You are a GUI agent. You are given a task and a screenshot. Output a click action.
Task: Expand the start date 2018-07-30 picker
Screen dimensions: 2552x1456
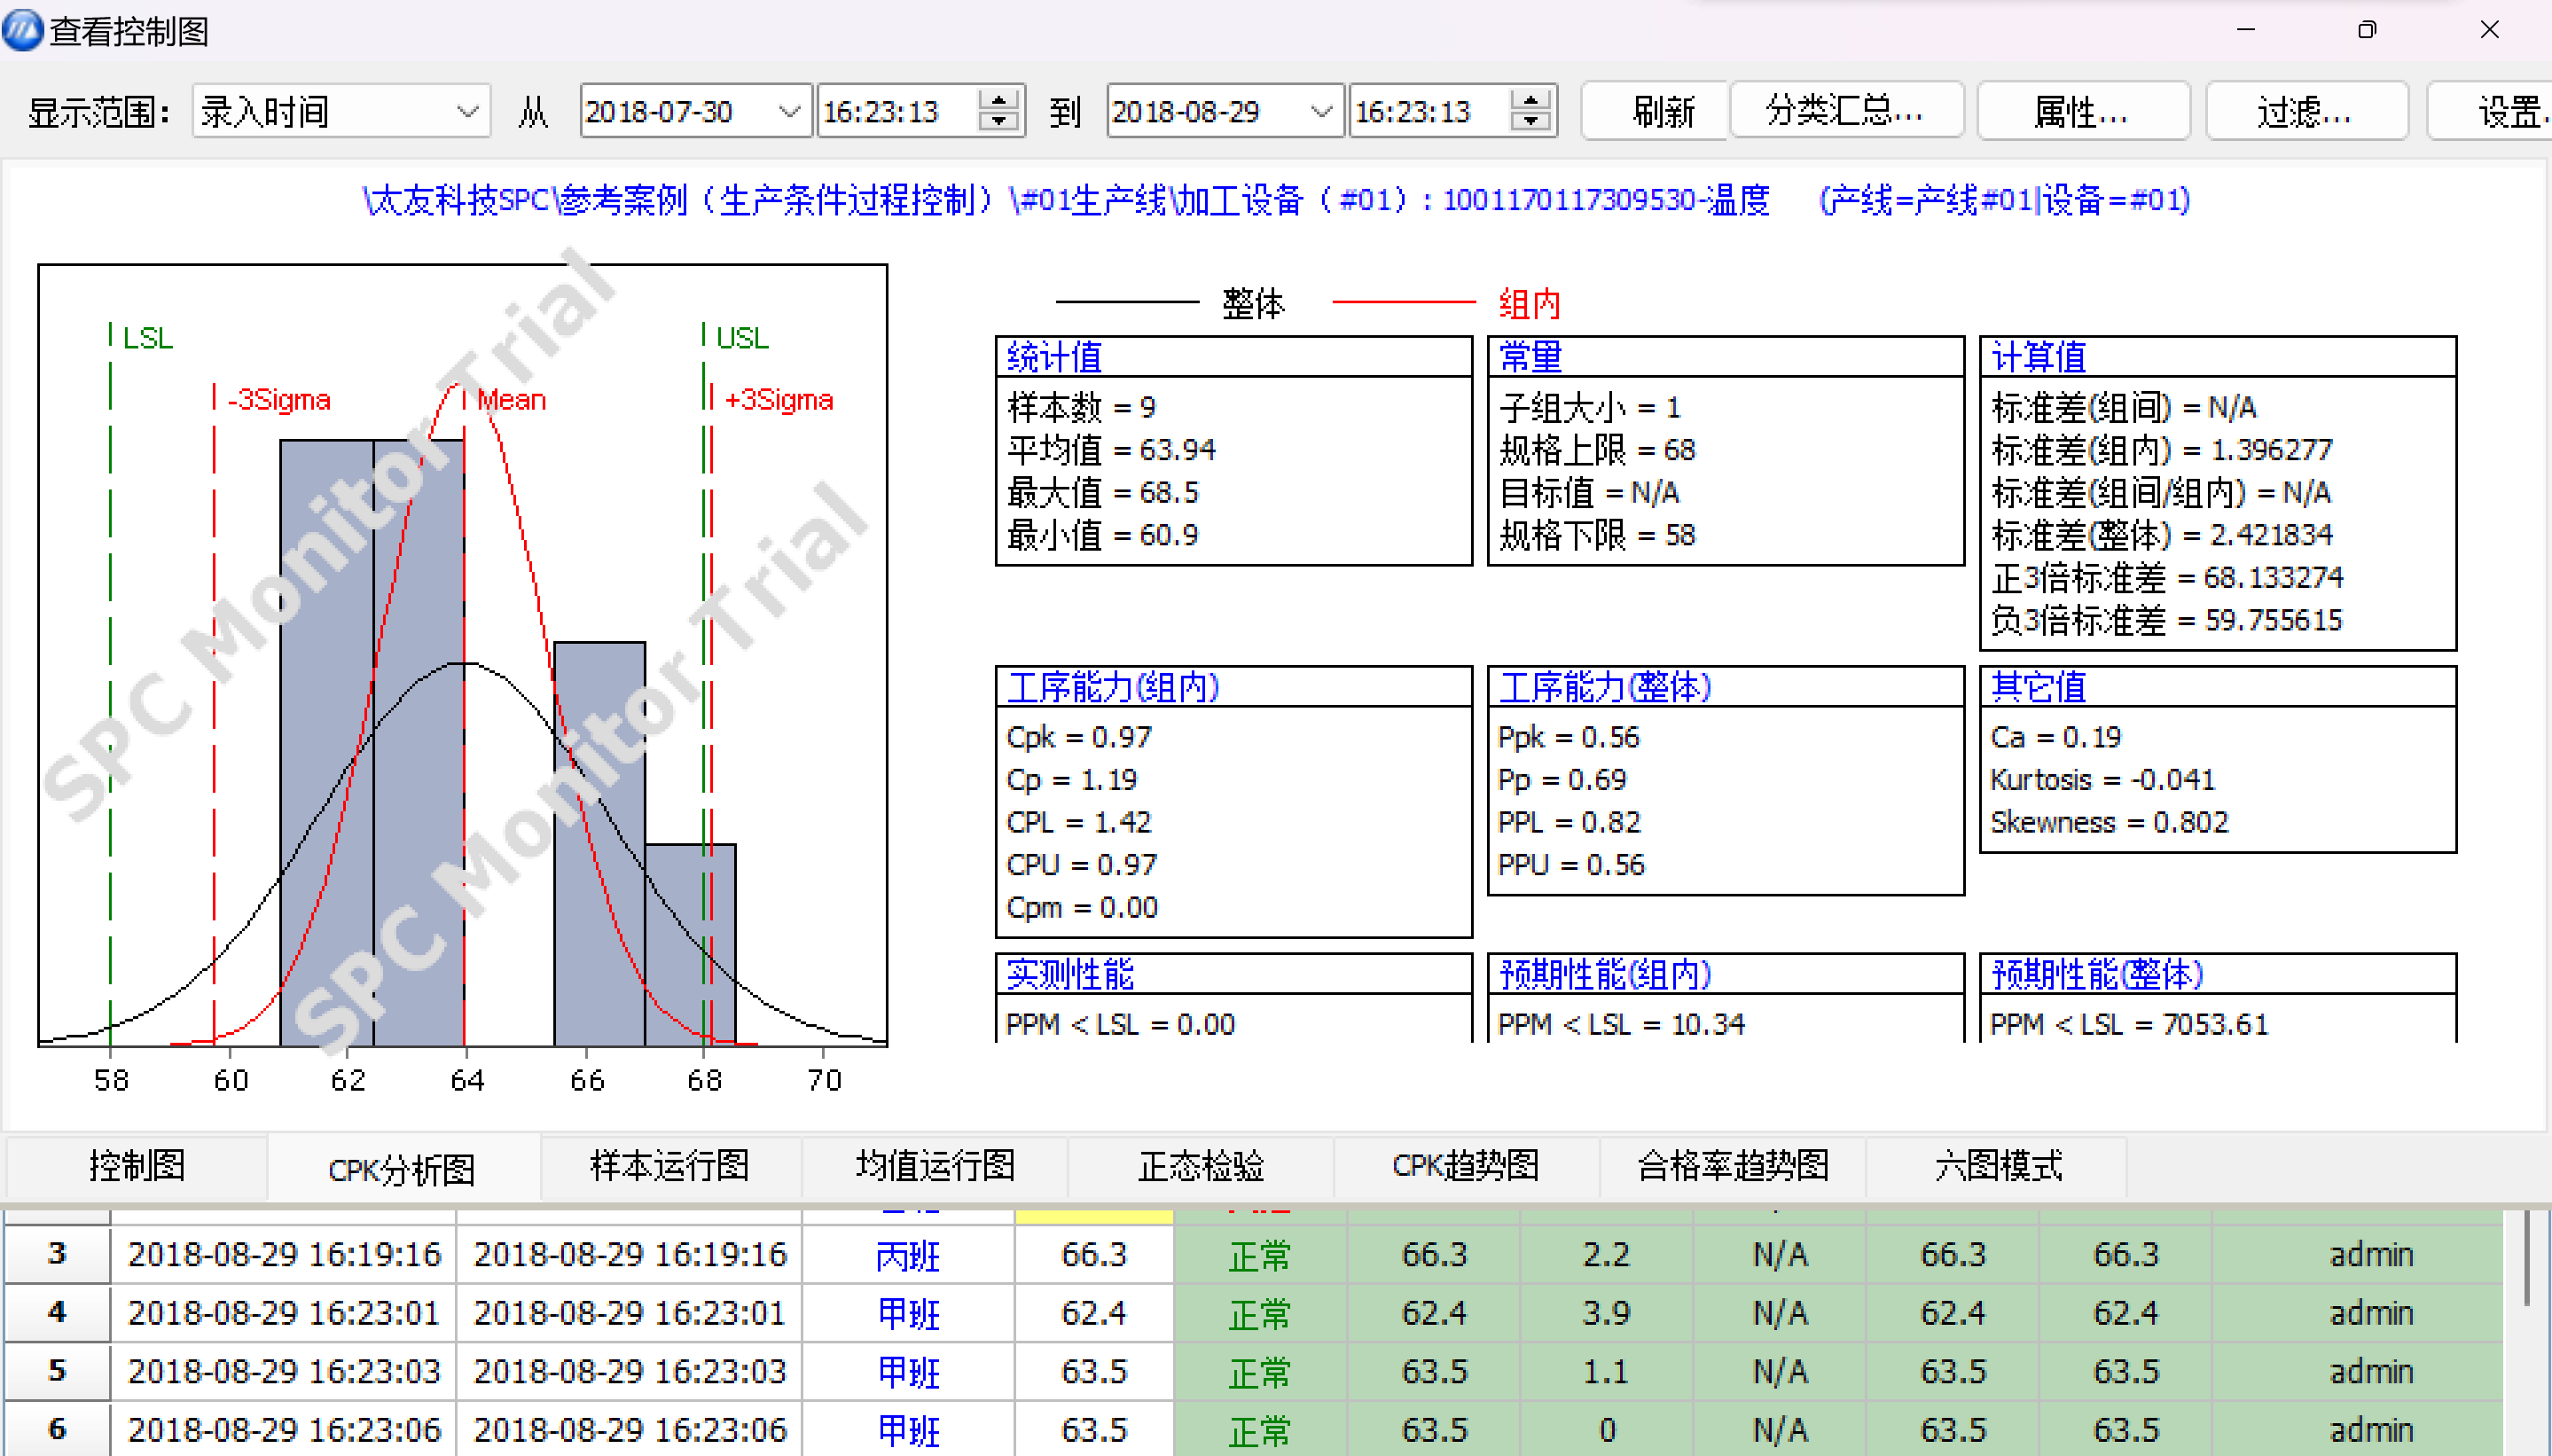[x=789, y=111]
